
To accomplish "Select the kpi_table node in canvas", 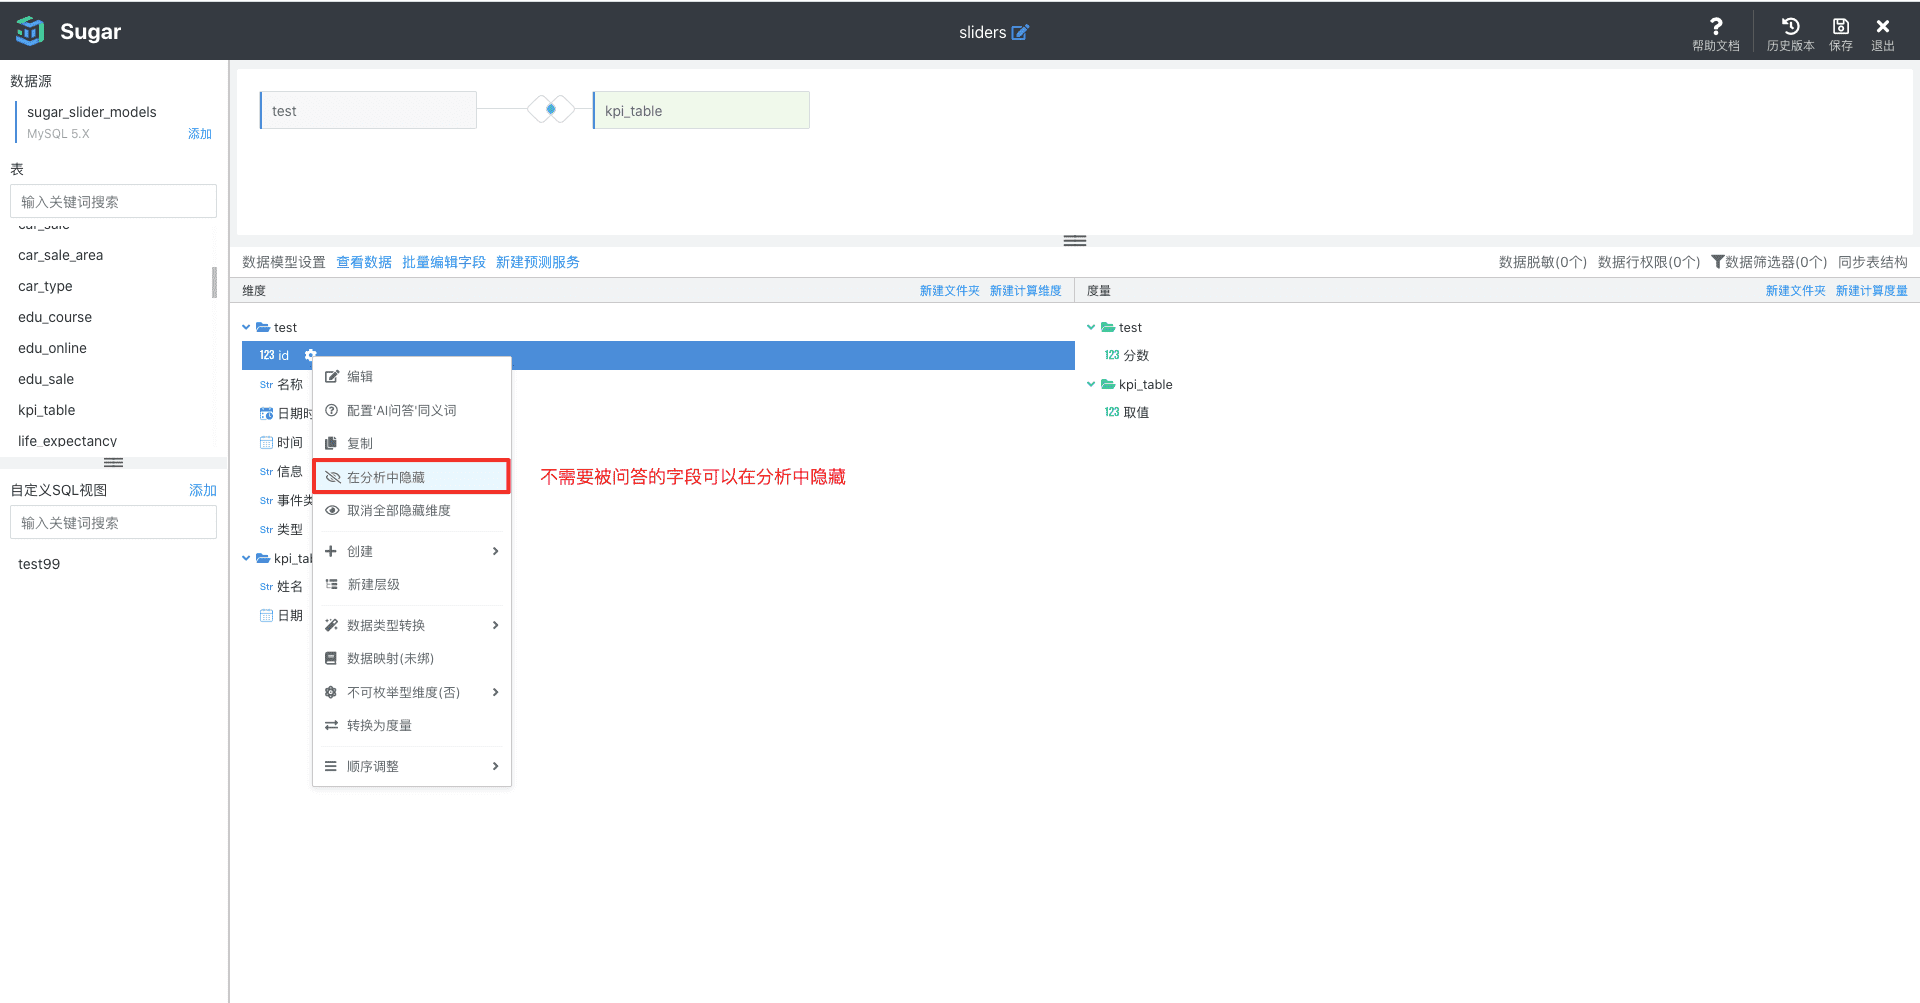I will 701,110.
